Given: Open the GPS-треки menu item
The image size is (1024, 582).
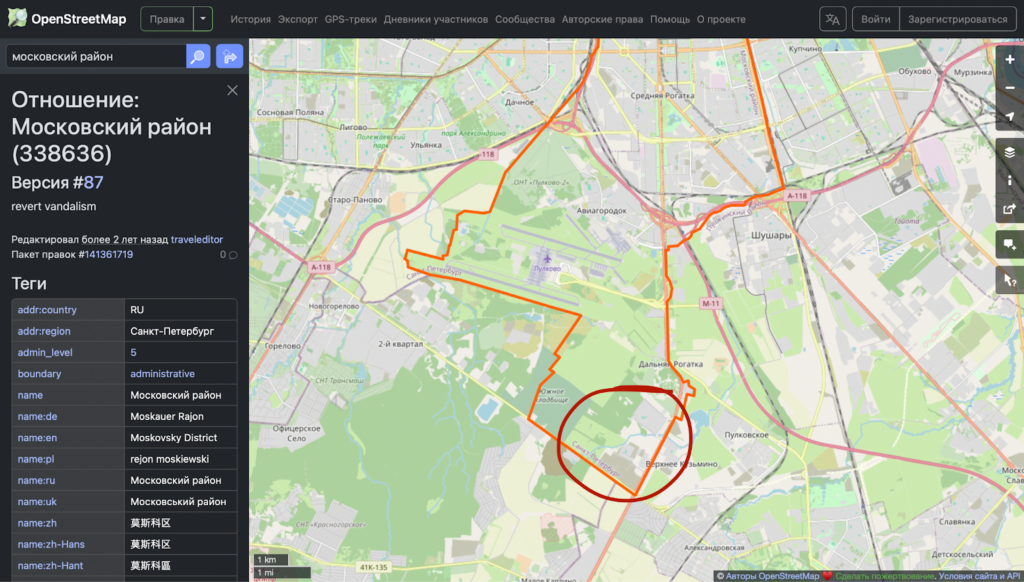Looking at the screenshot, I should point(350,19).
